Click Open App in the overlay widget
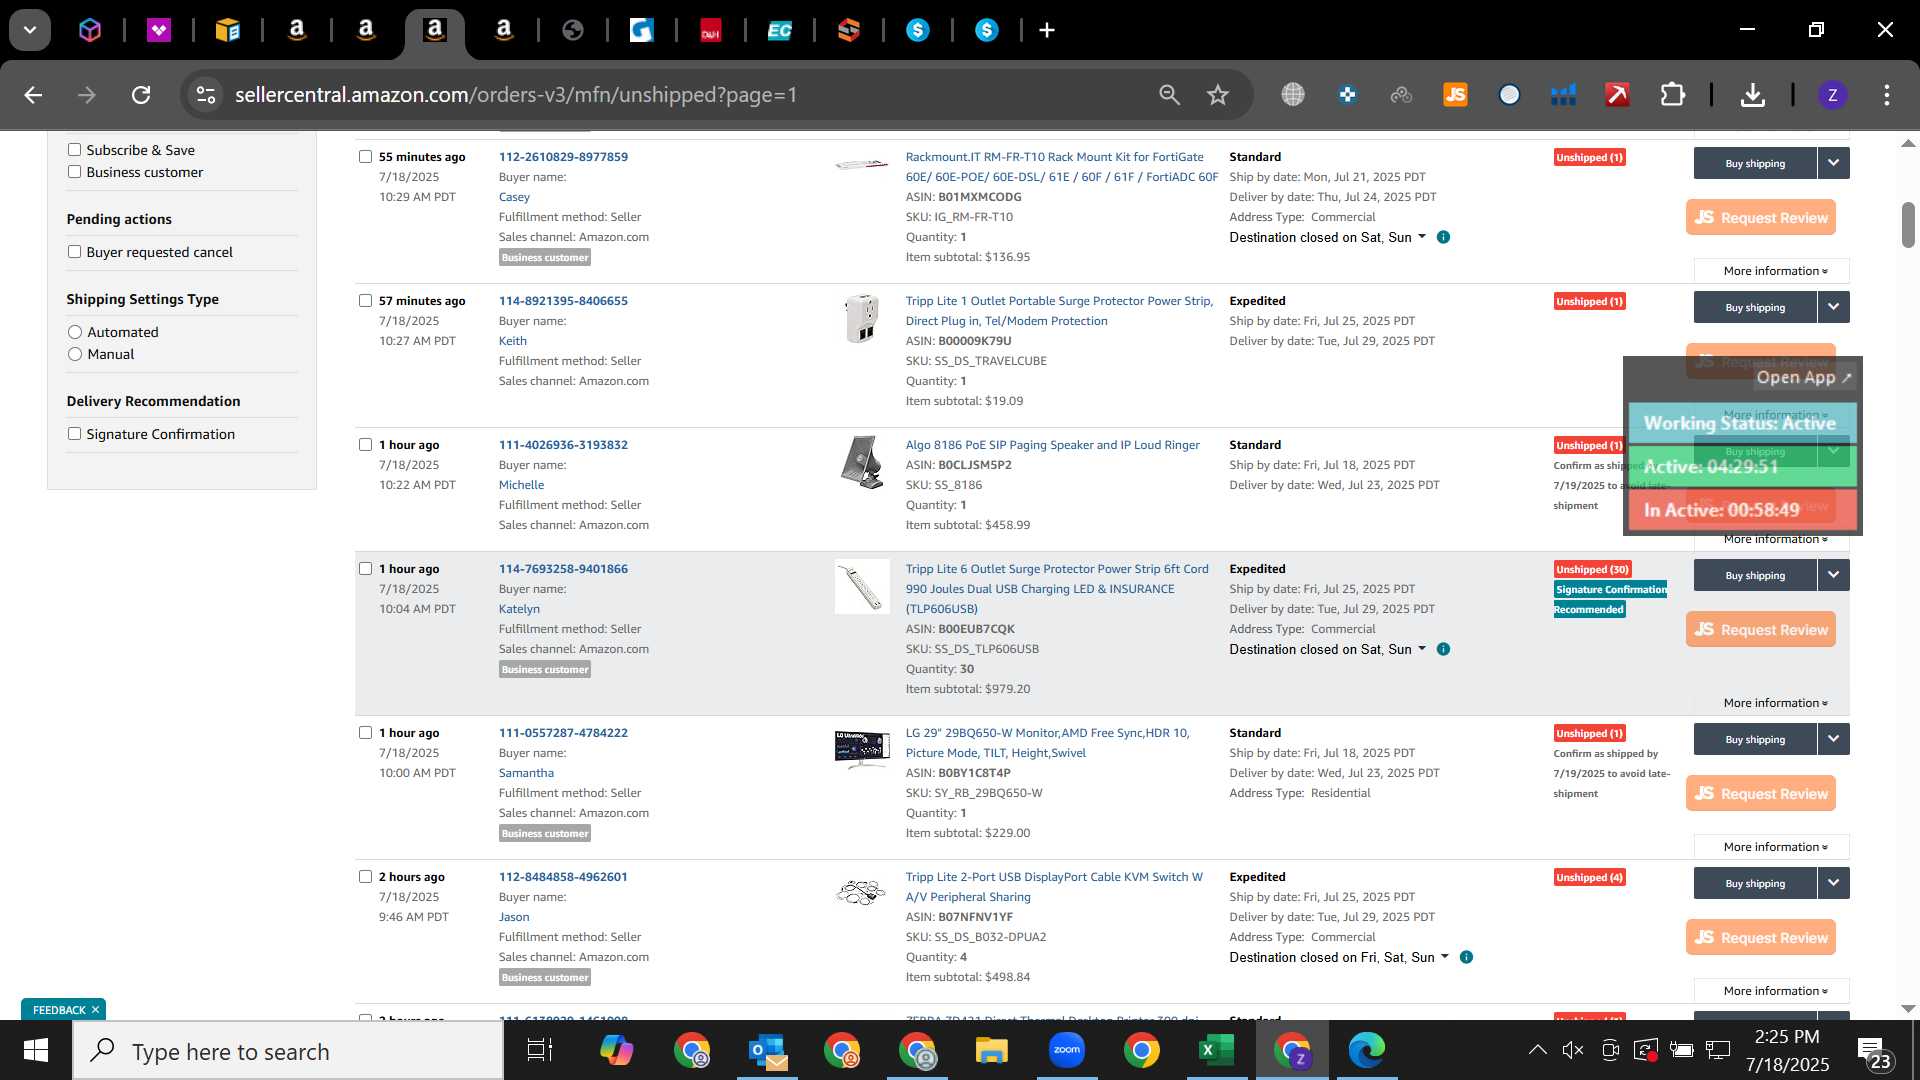1920x1080 pixels. point(1805,377)
